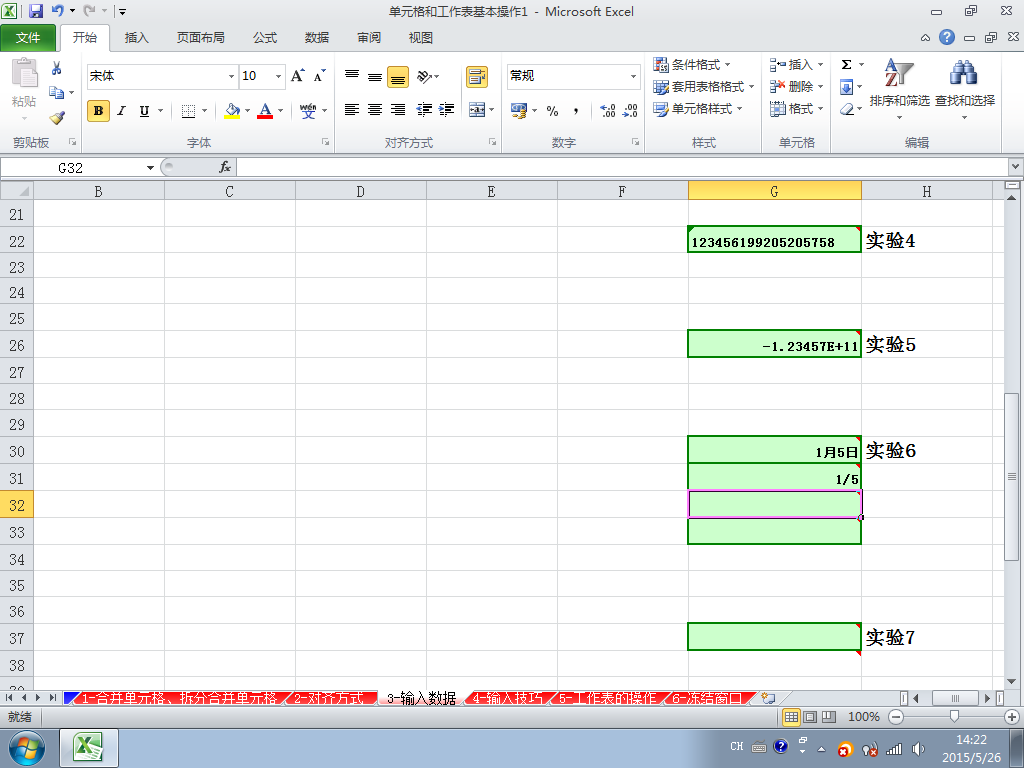Click the text orientation icon
This screenshot has height=768, width=1024.
[x=424, y=76]
